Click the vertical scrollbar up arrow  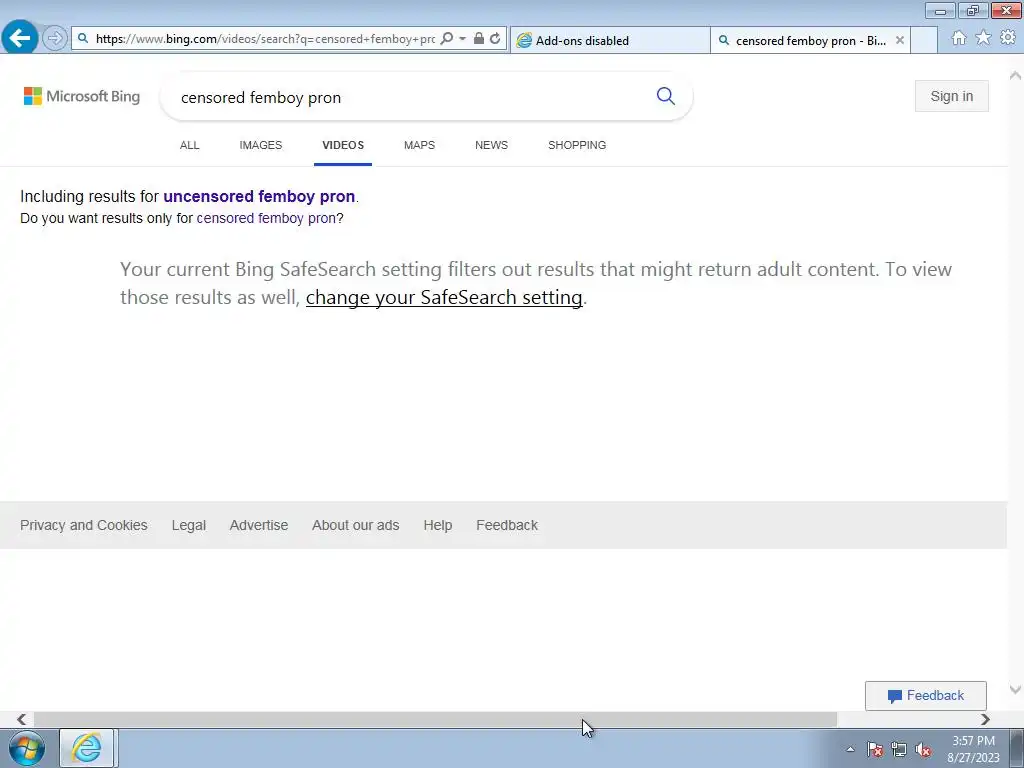[1016, 76]
